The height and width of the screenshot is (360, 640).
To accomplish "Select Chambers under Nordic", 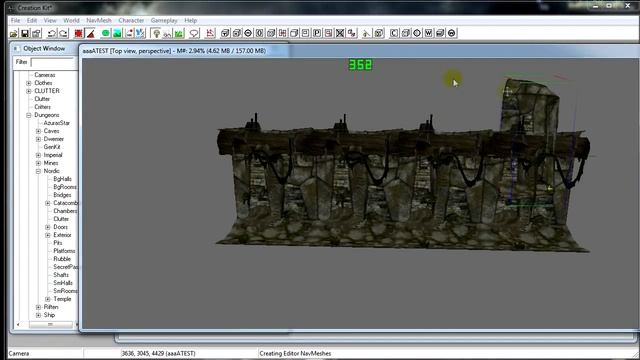I will 65,211.
